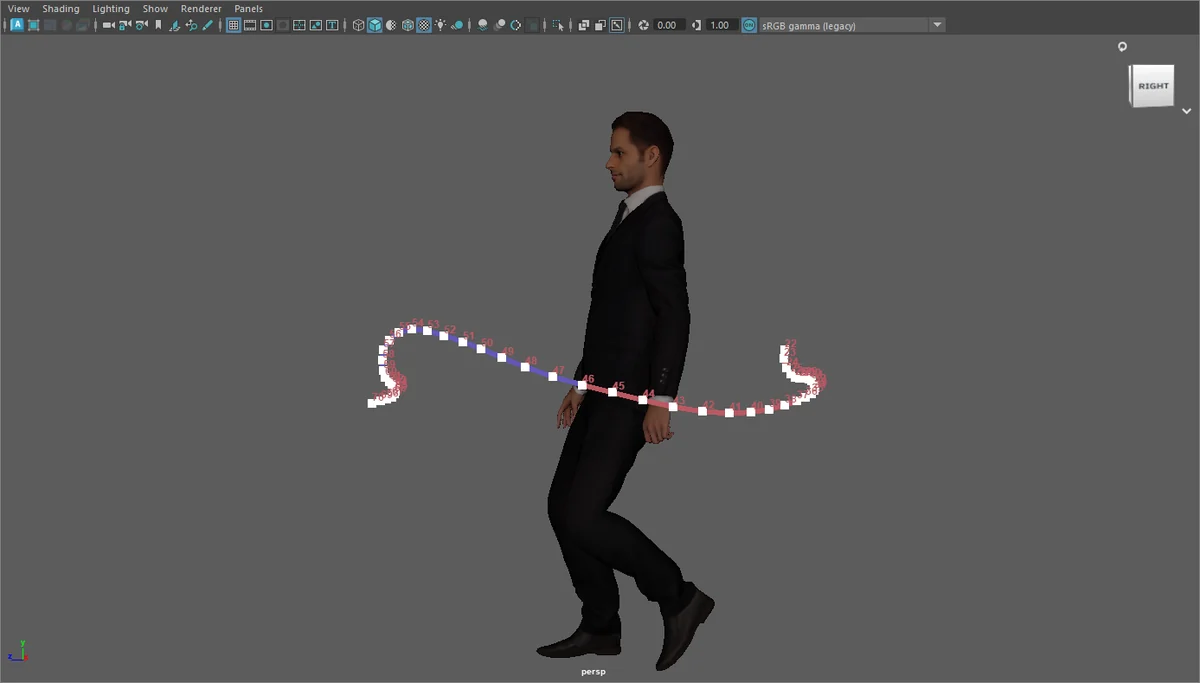Image resolution: width=1200 pixels, height=683 pixels.
Task: Click the ViewCube home icon
Action: (1122, 46)
